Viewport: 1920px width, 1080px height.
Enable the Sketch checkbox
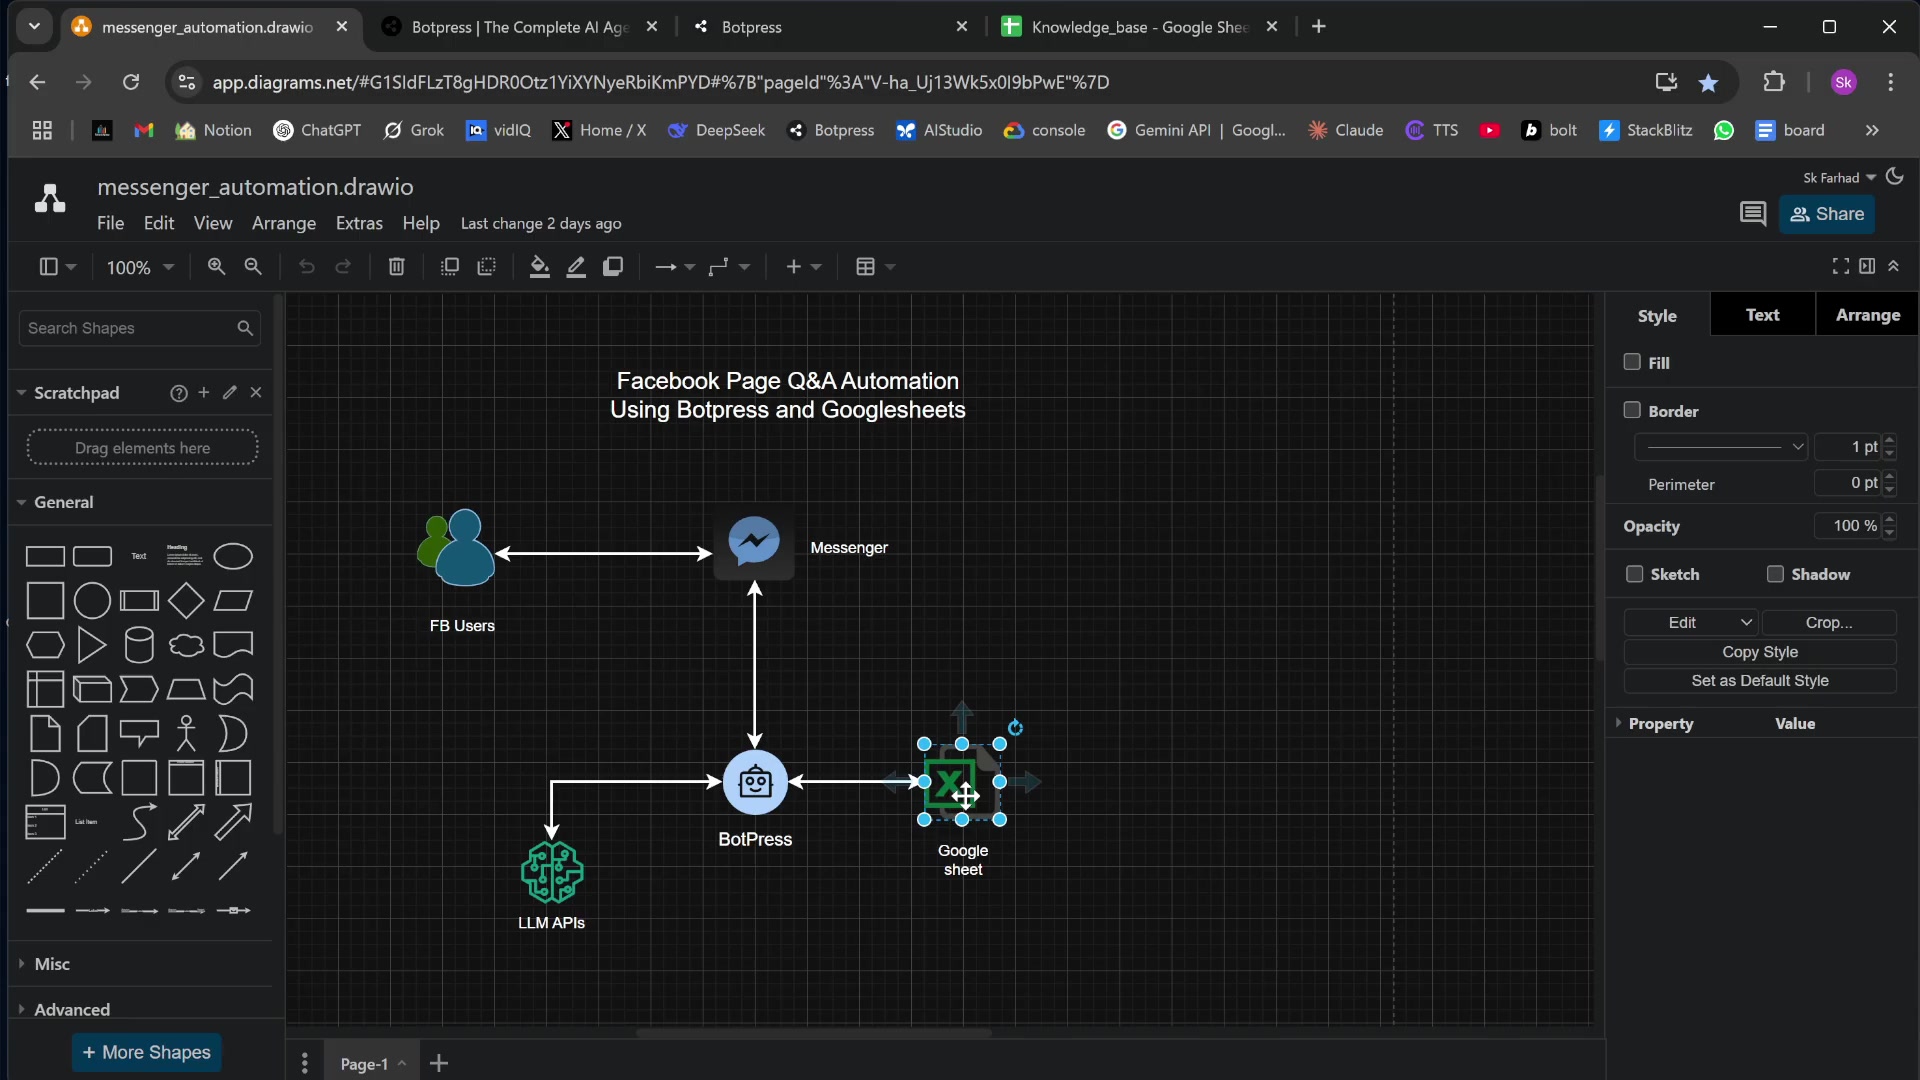click(x=1634, y=574)
